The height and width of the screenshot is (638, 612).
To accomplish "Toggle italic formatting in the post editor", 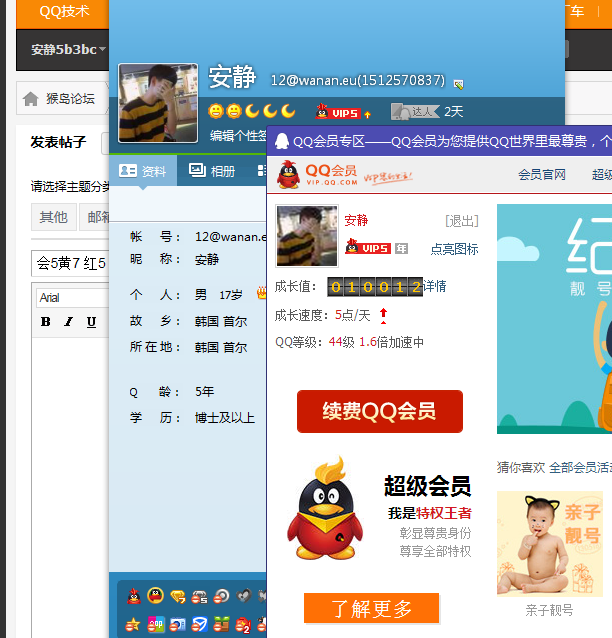I will pyautogui.click(x=69, y=321).
